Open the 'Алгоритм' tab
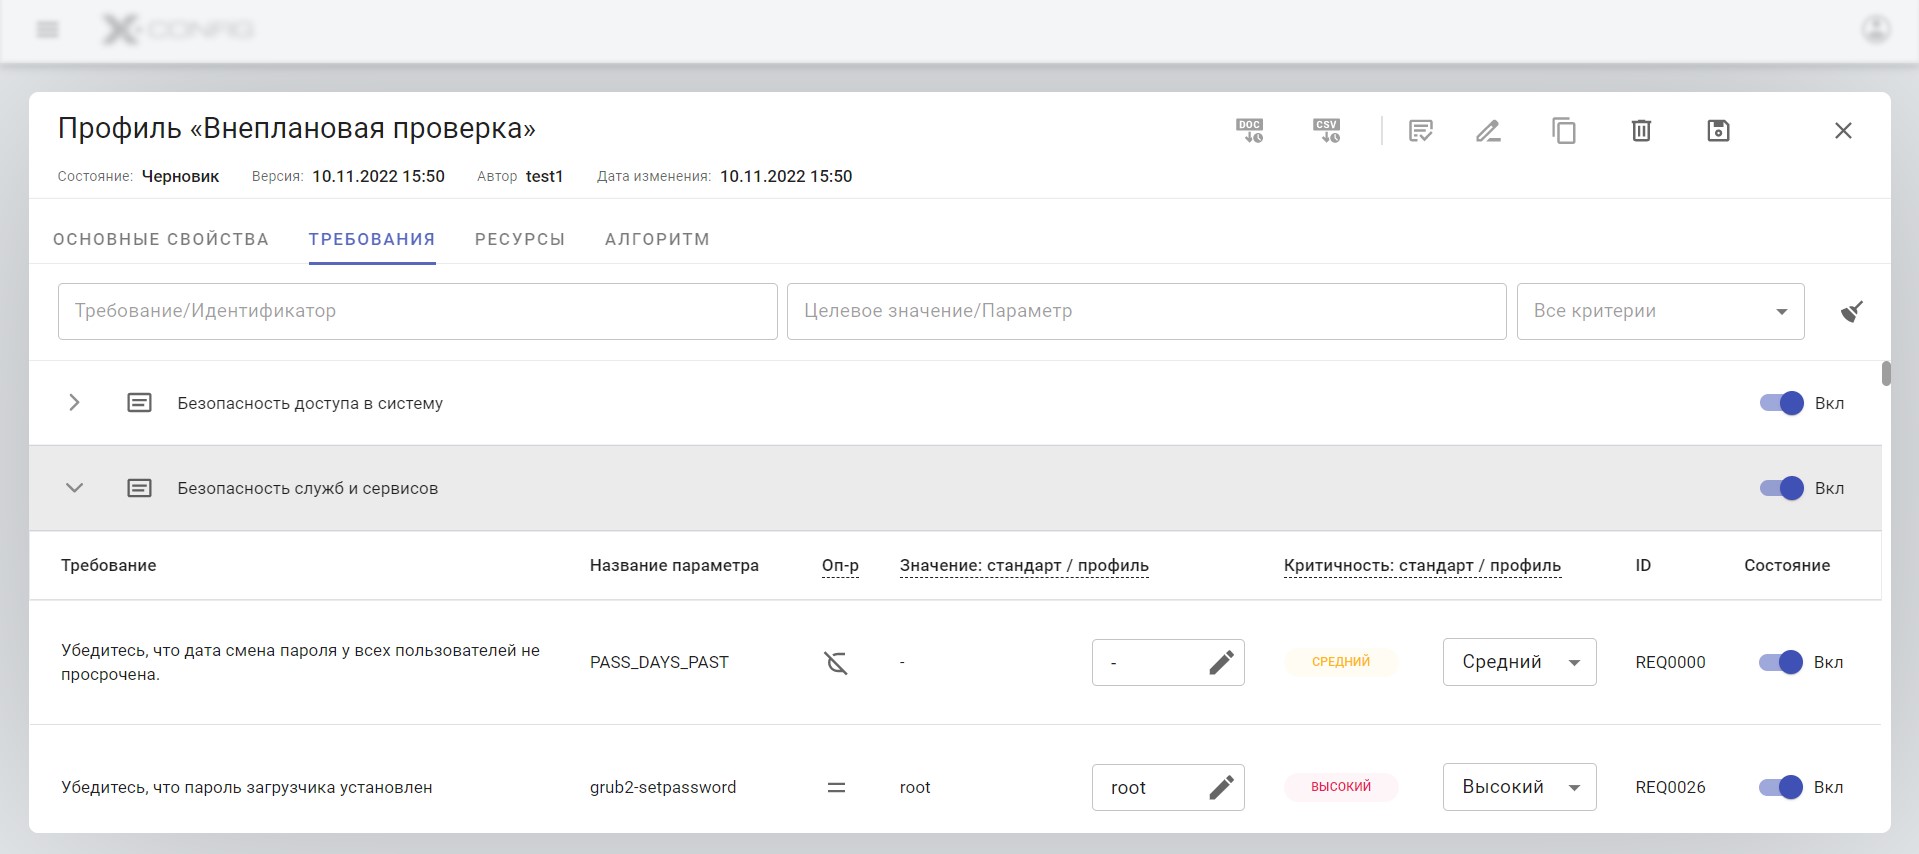 point(657,240)
